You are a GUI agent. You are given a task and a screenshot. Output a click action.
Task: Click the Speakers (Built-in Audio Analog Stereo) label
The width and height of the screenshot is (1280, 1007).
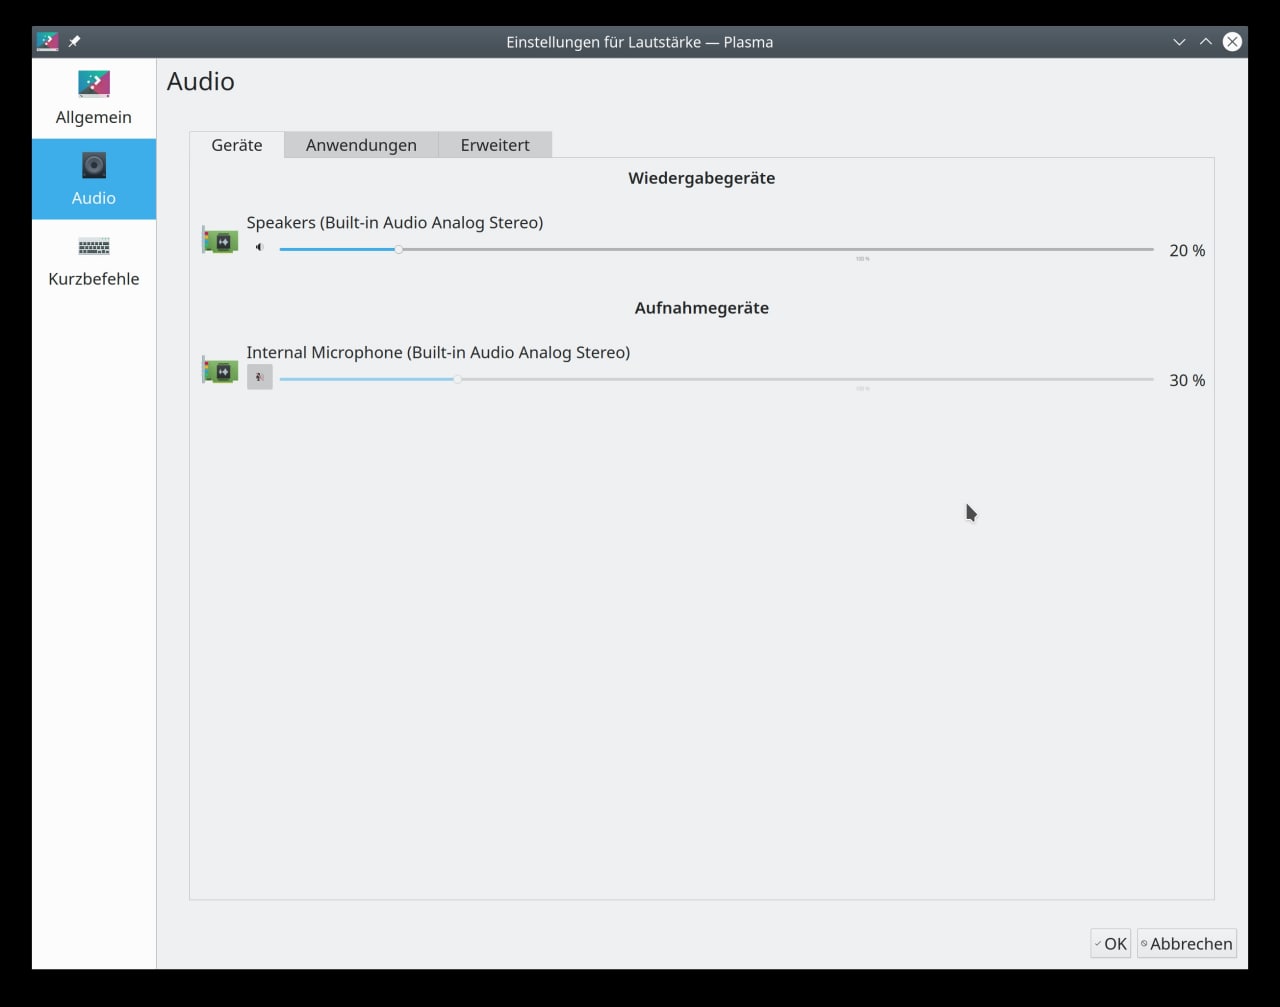(x=395, y=223)
